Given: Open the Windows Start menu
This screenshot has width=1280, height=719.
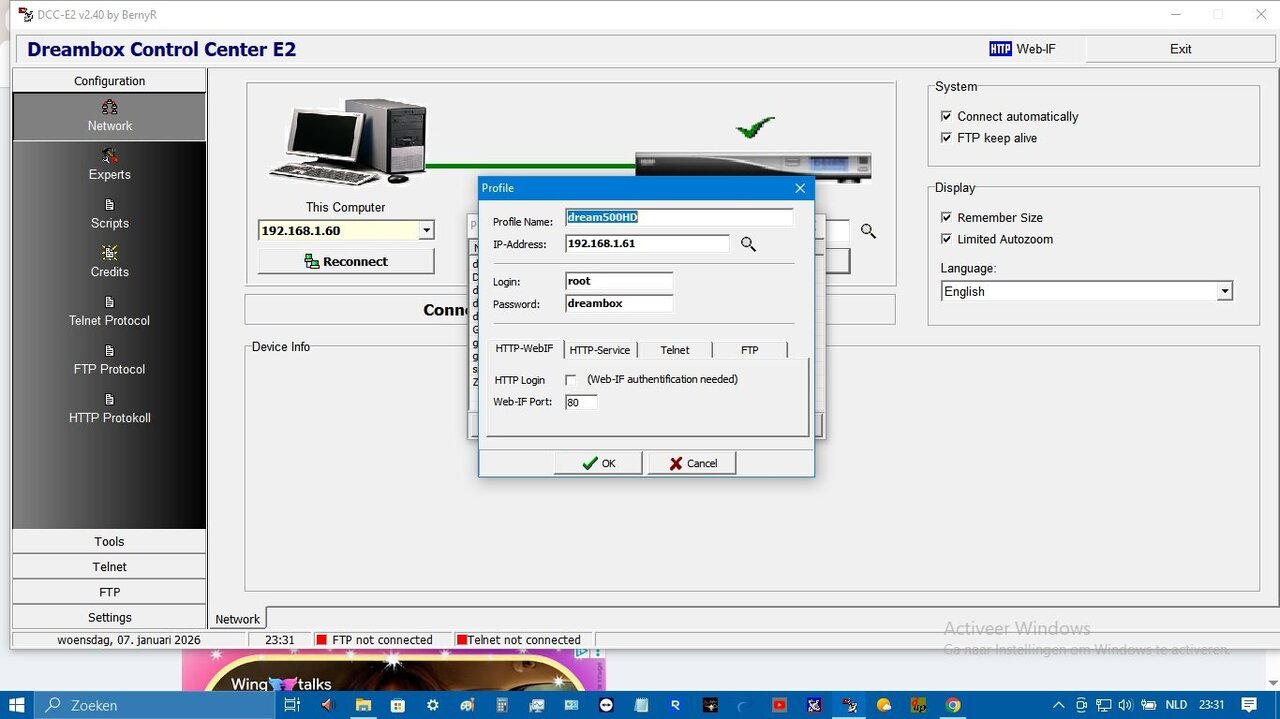Looking at the screenshot, I should click(17, 705).
